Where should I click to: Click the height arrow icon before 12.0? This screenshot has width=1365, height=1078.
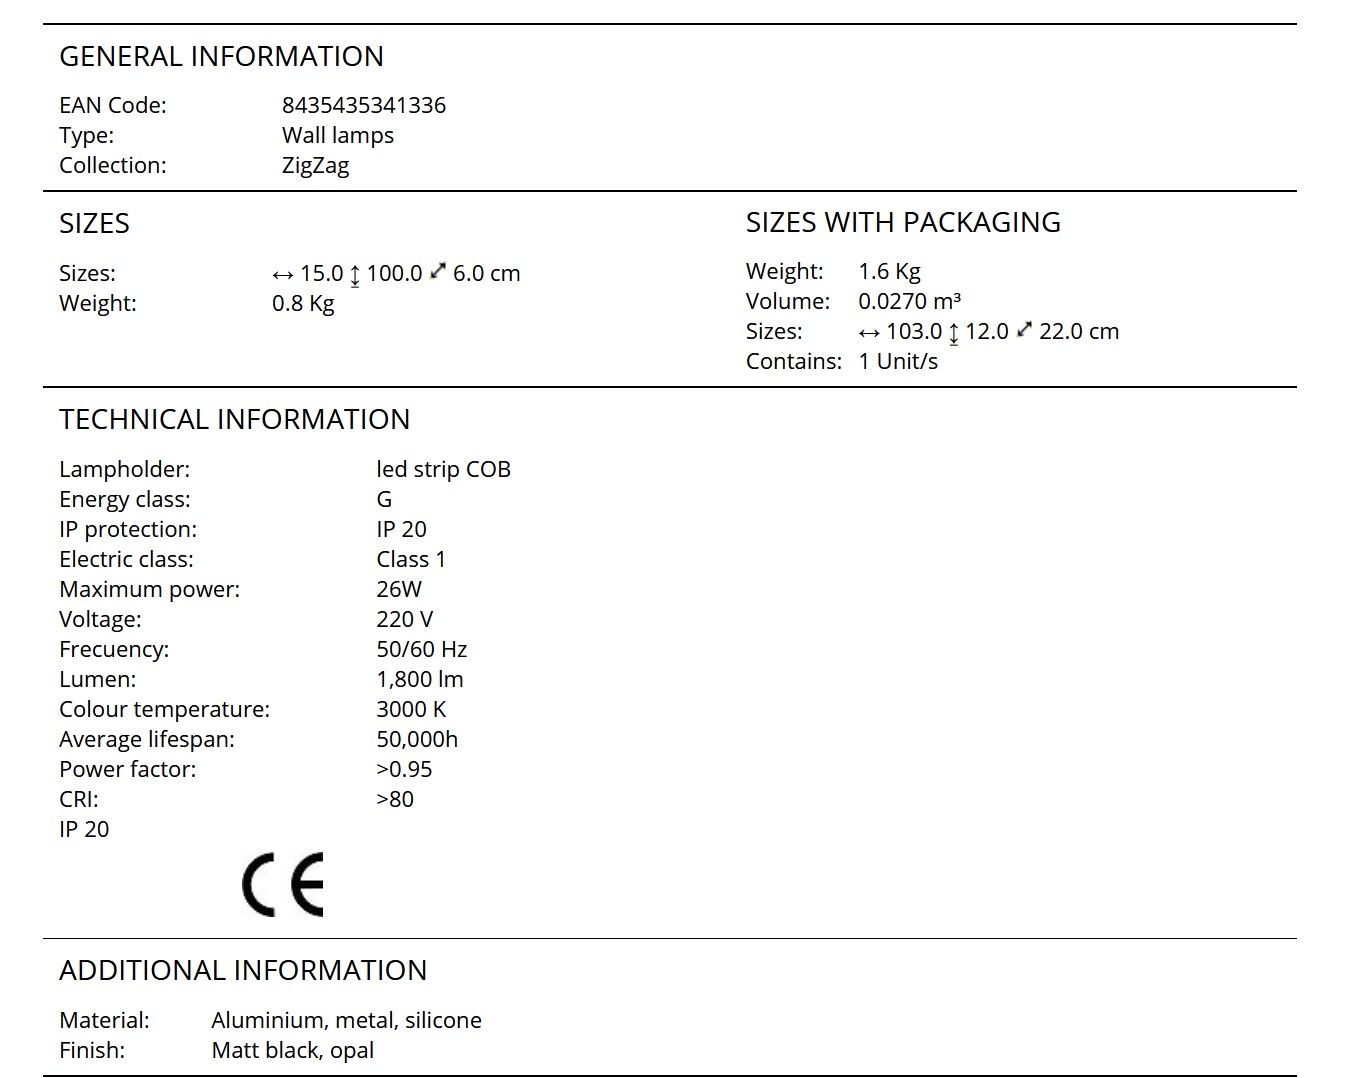click(953, 333)
